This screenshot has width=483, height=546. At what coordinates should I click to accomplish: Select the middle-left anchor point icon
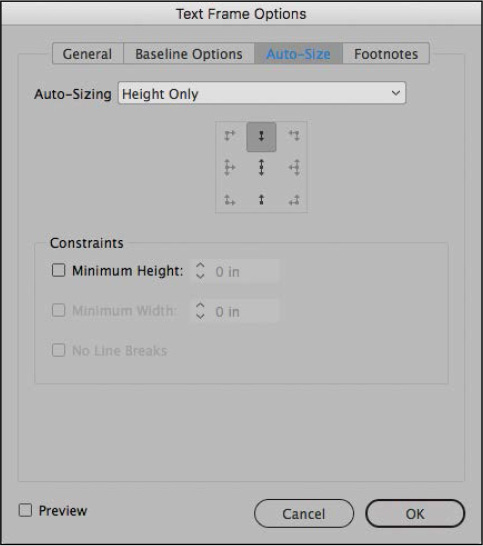tap(229, 167)
